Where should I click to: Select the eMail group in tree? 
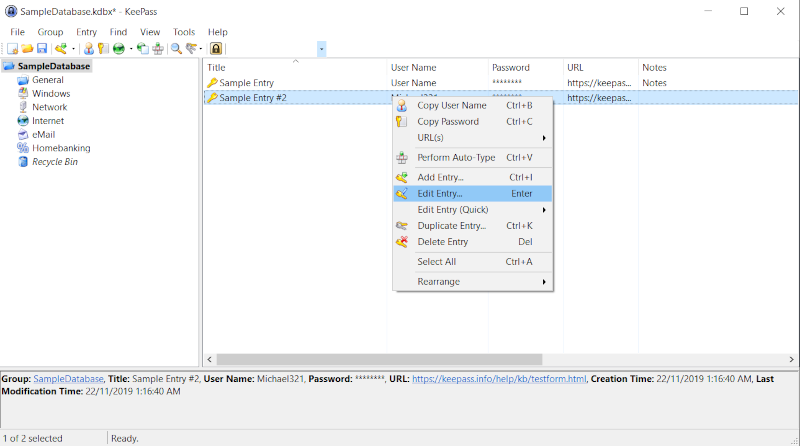point(43,135)
